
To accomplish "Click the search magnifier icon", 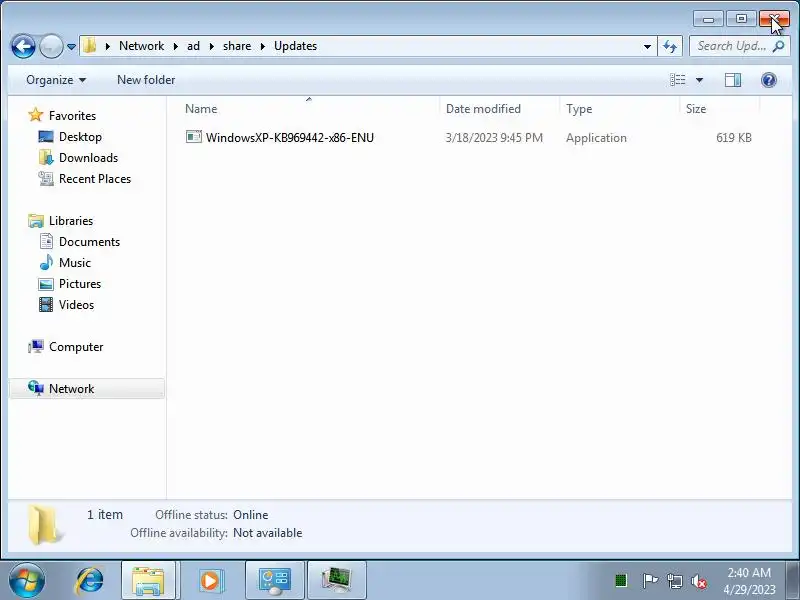I will [779, 46].
